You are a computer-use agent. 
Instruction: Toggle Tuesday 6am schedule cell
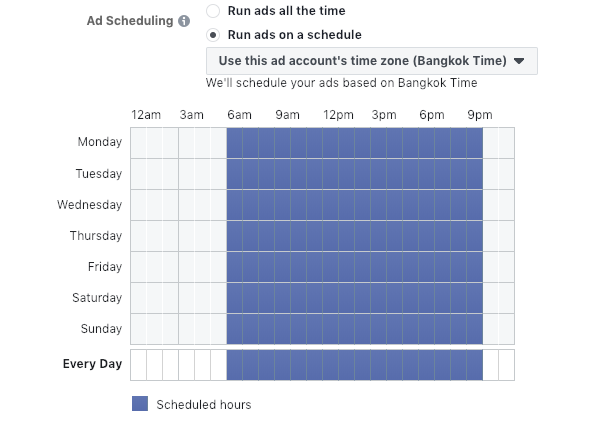235,174
